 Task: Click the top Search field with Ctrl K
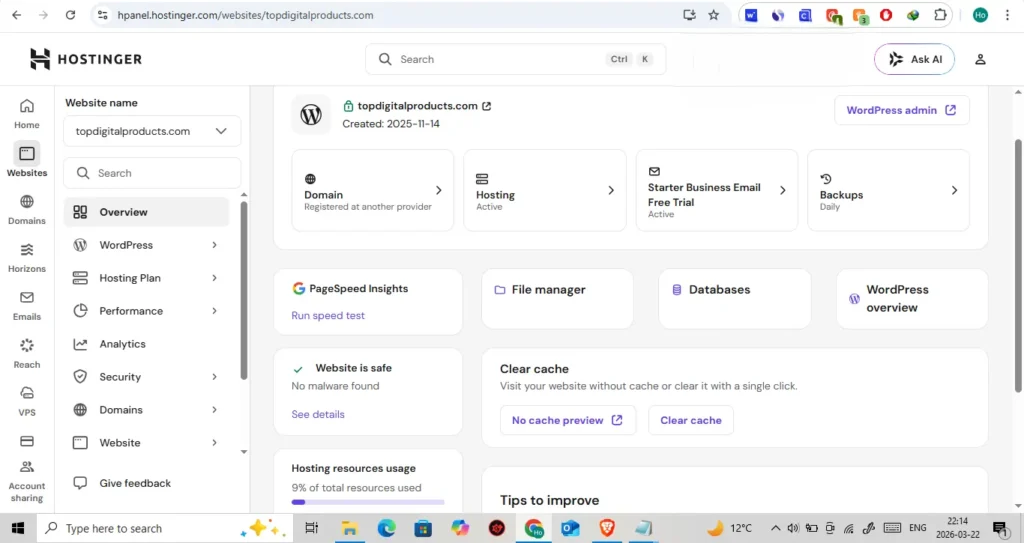tap(515, 59)
